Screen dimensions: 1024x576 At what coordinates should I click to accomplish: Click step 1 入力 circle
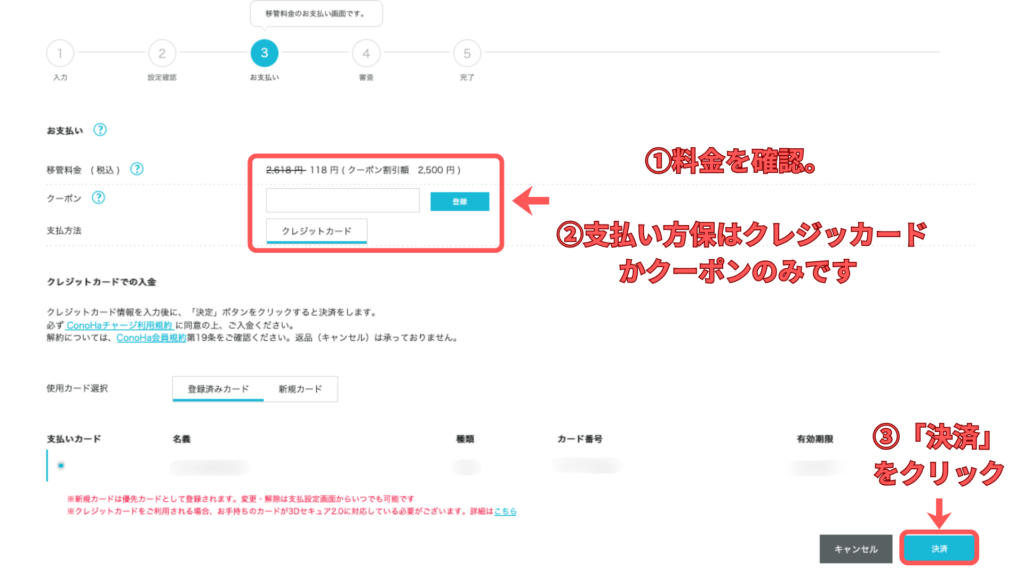coord(61,53)
